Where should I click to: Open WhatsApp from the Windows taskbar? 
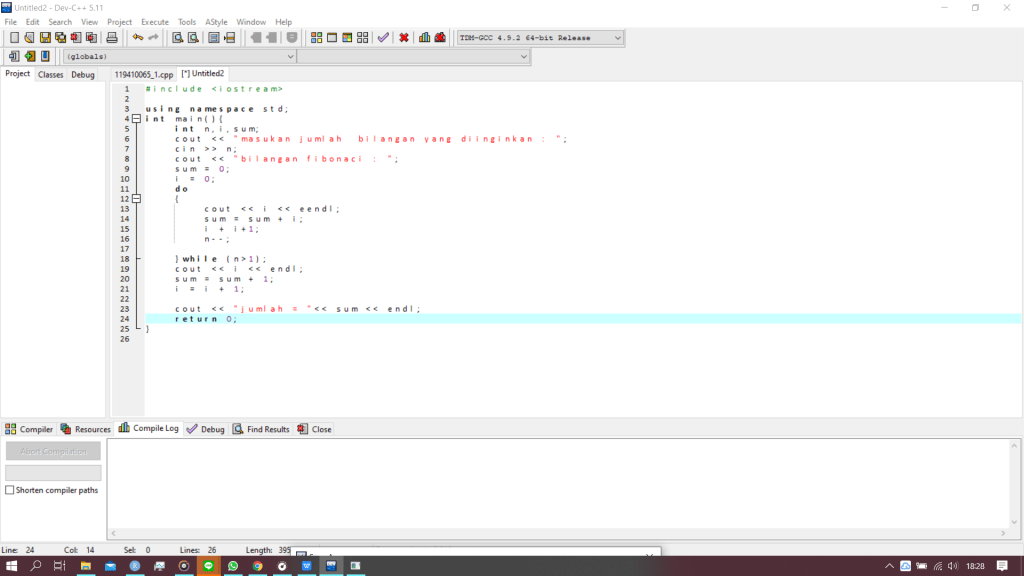[x=233, y=566]
